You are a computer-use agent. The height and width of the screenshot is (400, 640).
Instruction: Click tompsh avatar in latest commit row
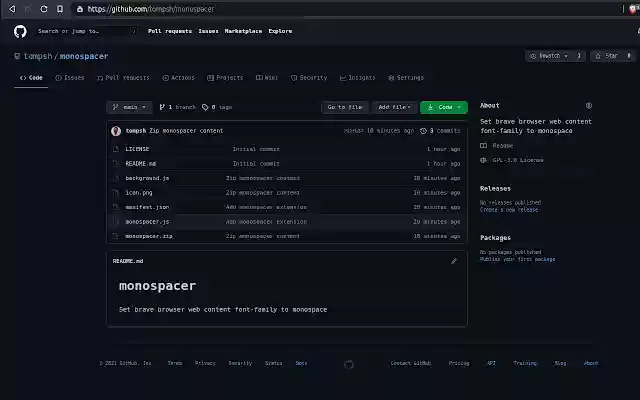click(x=116, y=131)
